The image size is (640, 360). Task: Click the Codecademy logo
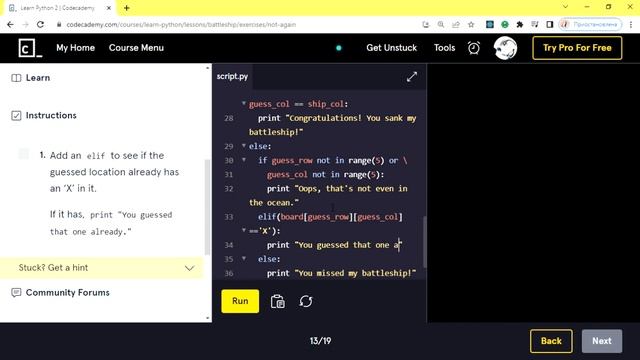coord(30,48)
